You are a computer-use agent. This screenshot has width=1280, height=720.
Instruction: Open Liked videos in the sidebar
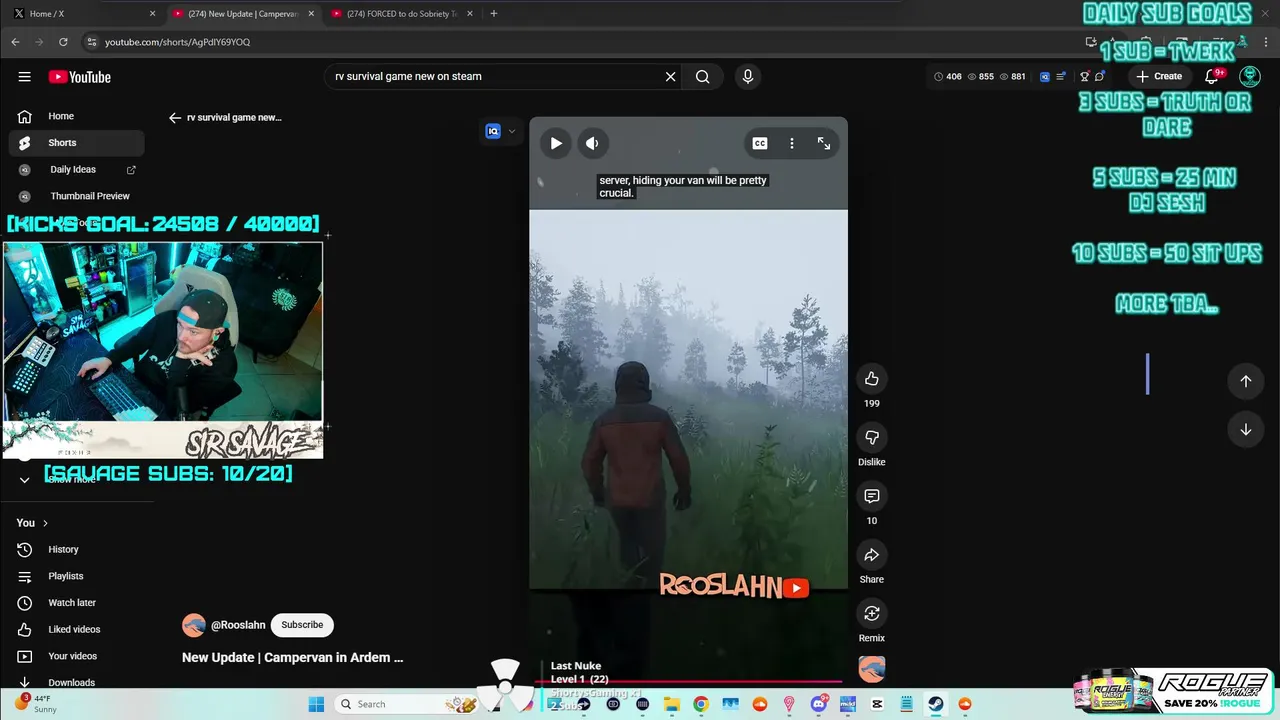[x=76, y=629]
